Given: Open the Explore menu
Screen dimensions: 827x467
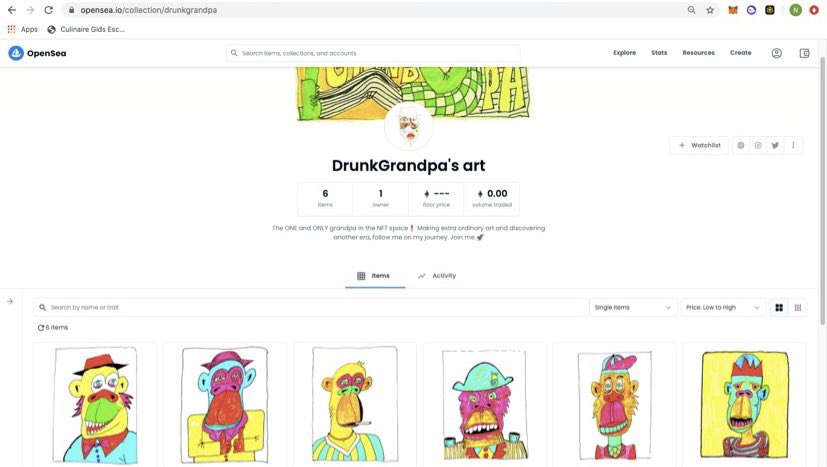Looking at the screenshot, I should 624,53.
